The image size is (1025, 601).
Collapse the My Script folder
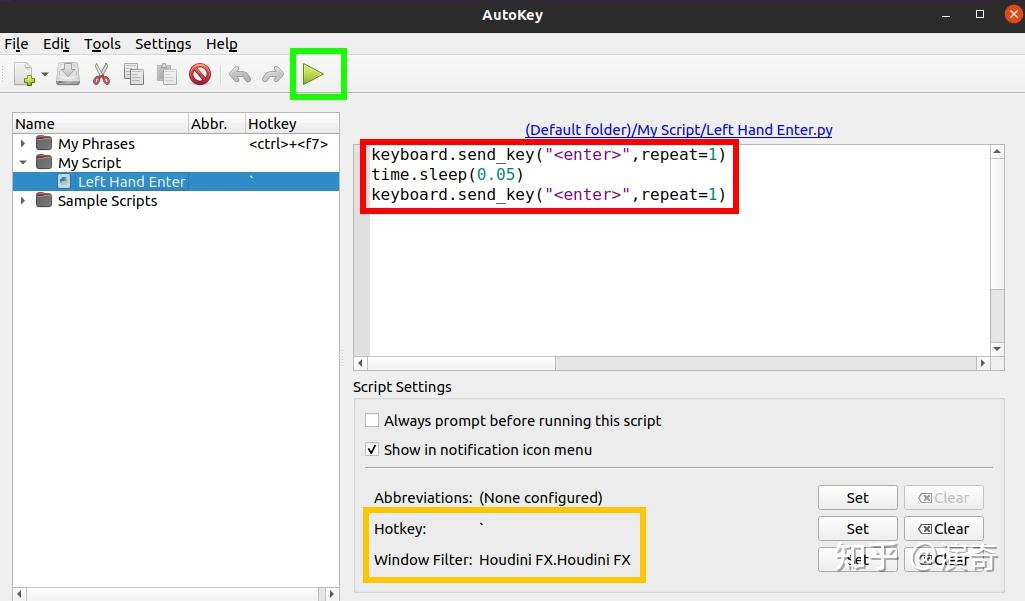pos(22,162)
